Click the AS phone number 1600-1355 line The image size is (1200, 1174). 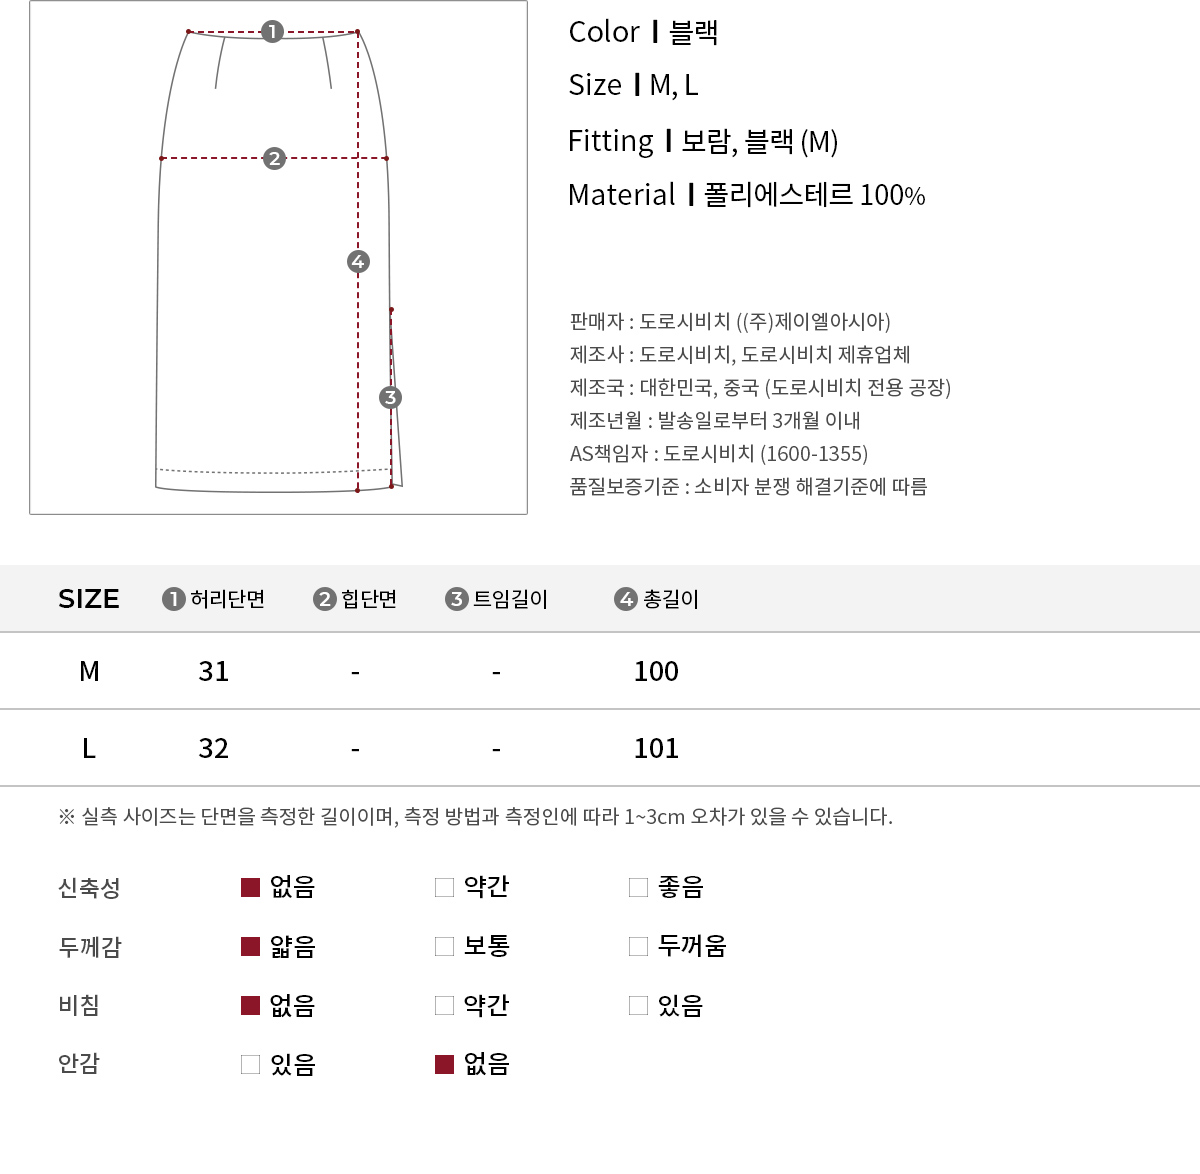coord(718,454)
